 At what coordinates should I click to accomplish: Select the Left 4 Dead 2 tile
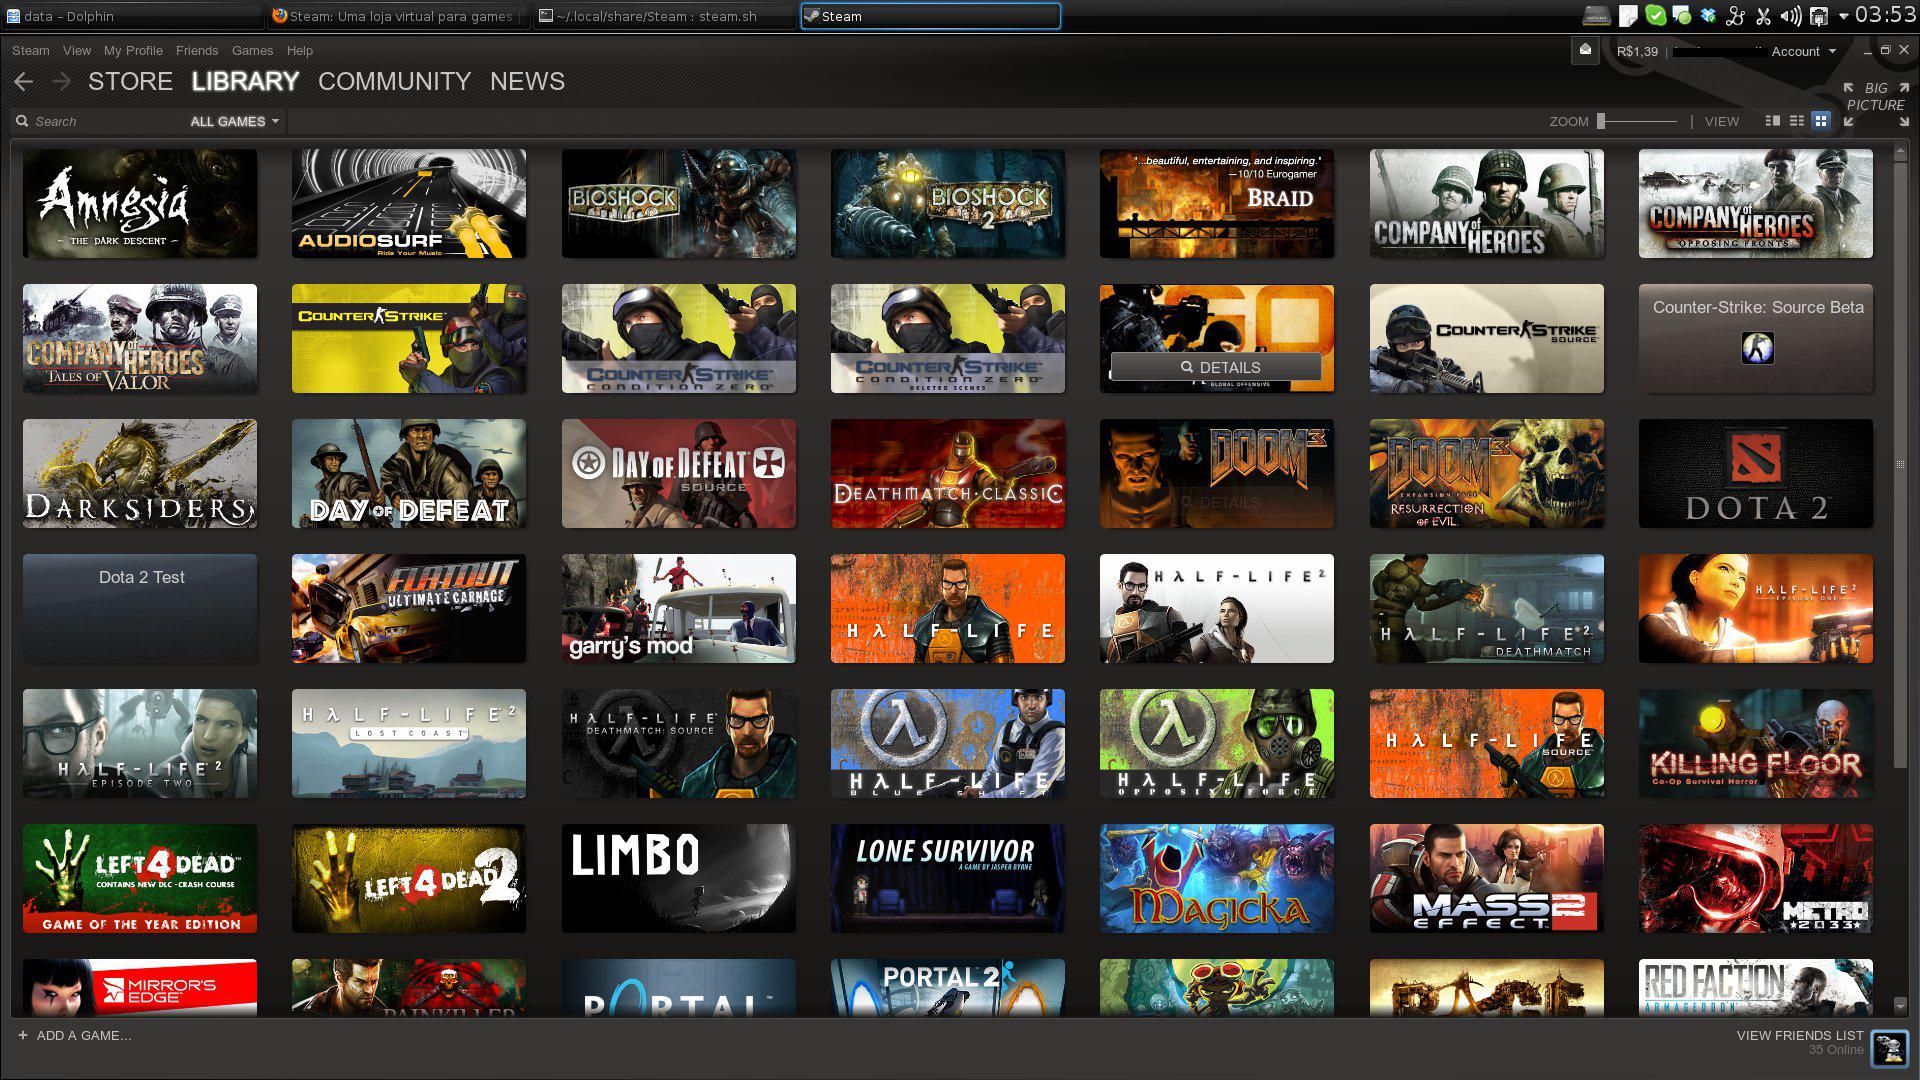click(409, 878)
